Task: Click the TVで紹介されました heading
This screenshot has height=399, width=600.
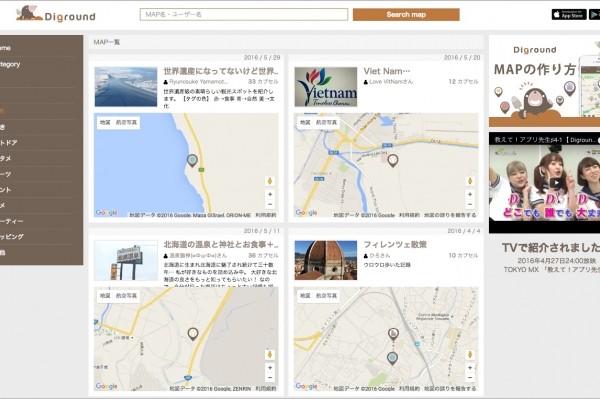Action: pos(551,248)
